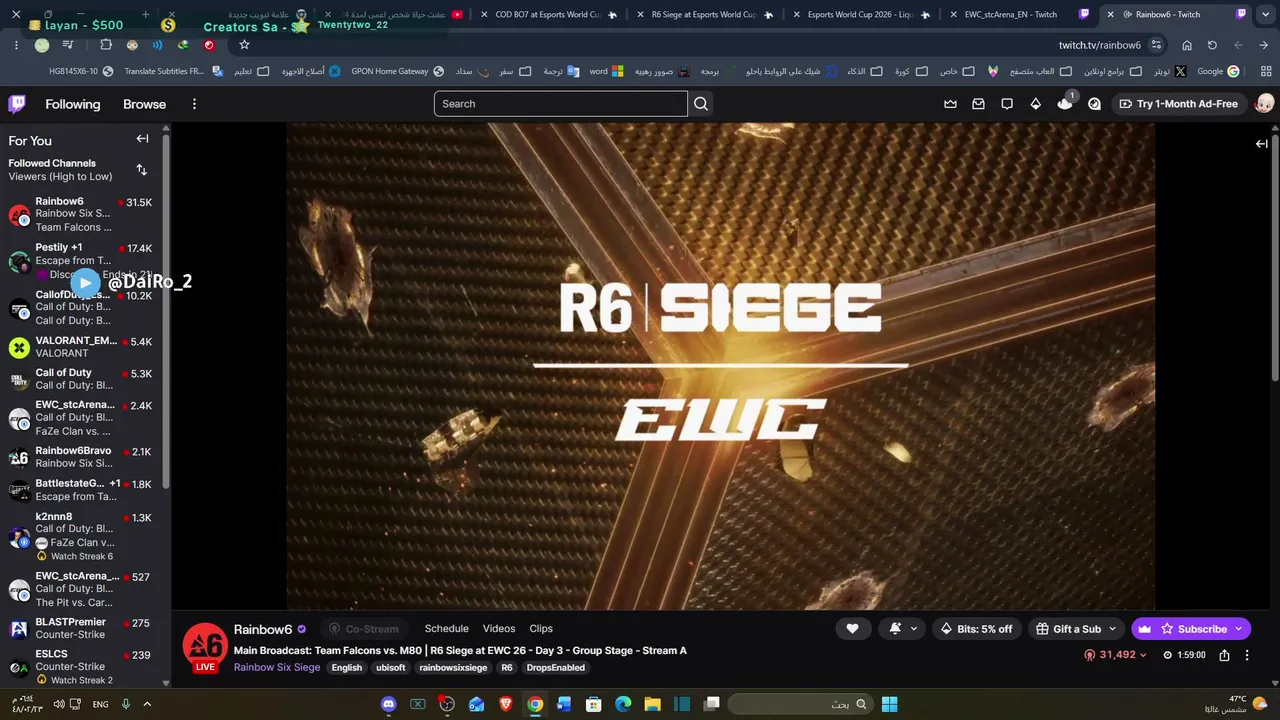1280x720 pixels.
Task: Open the Browse page
Action: 144,104
